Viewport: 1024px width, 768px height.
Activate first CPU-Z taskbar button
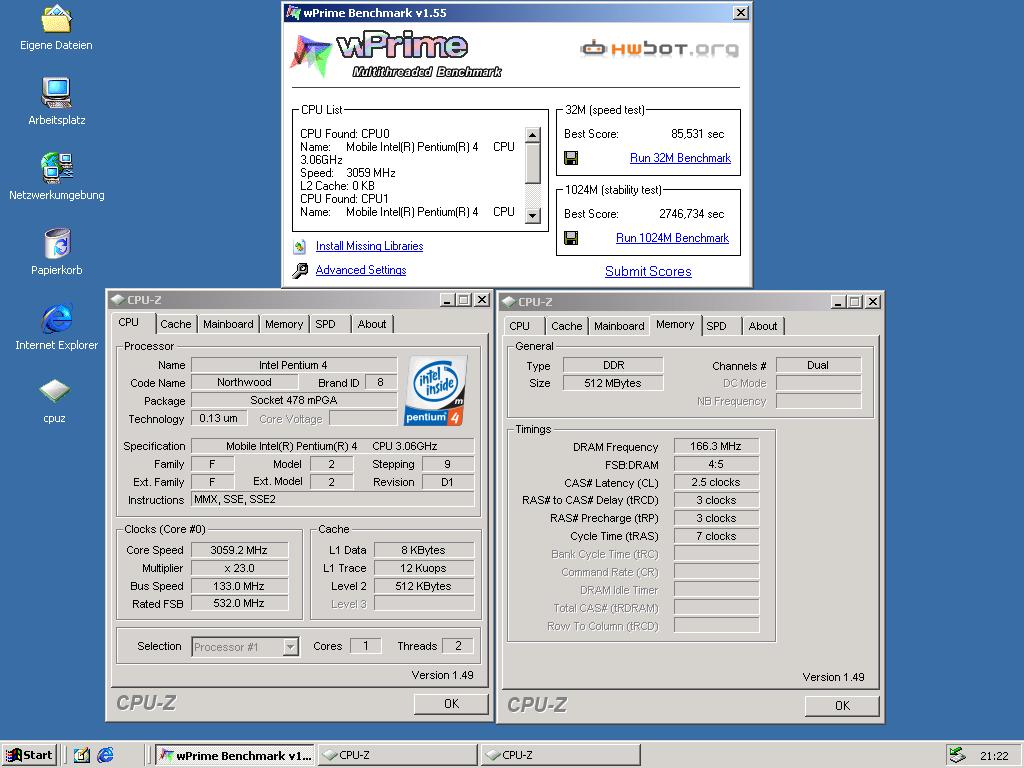tap(398, 756)
